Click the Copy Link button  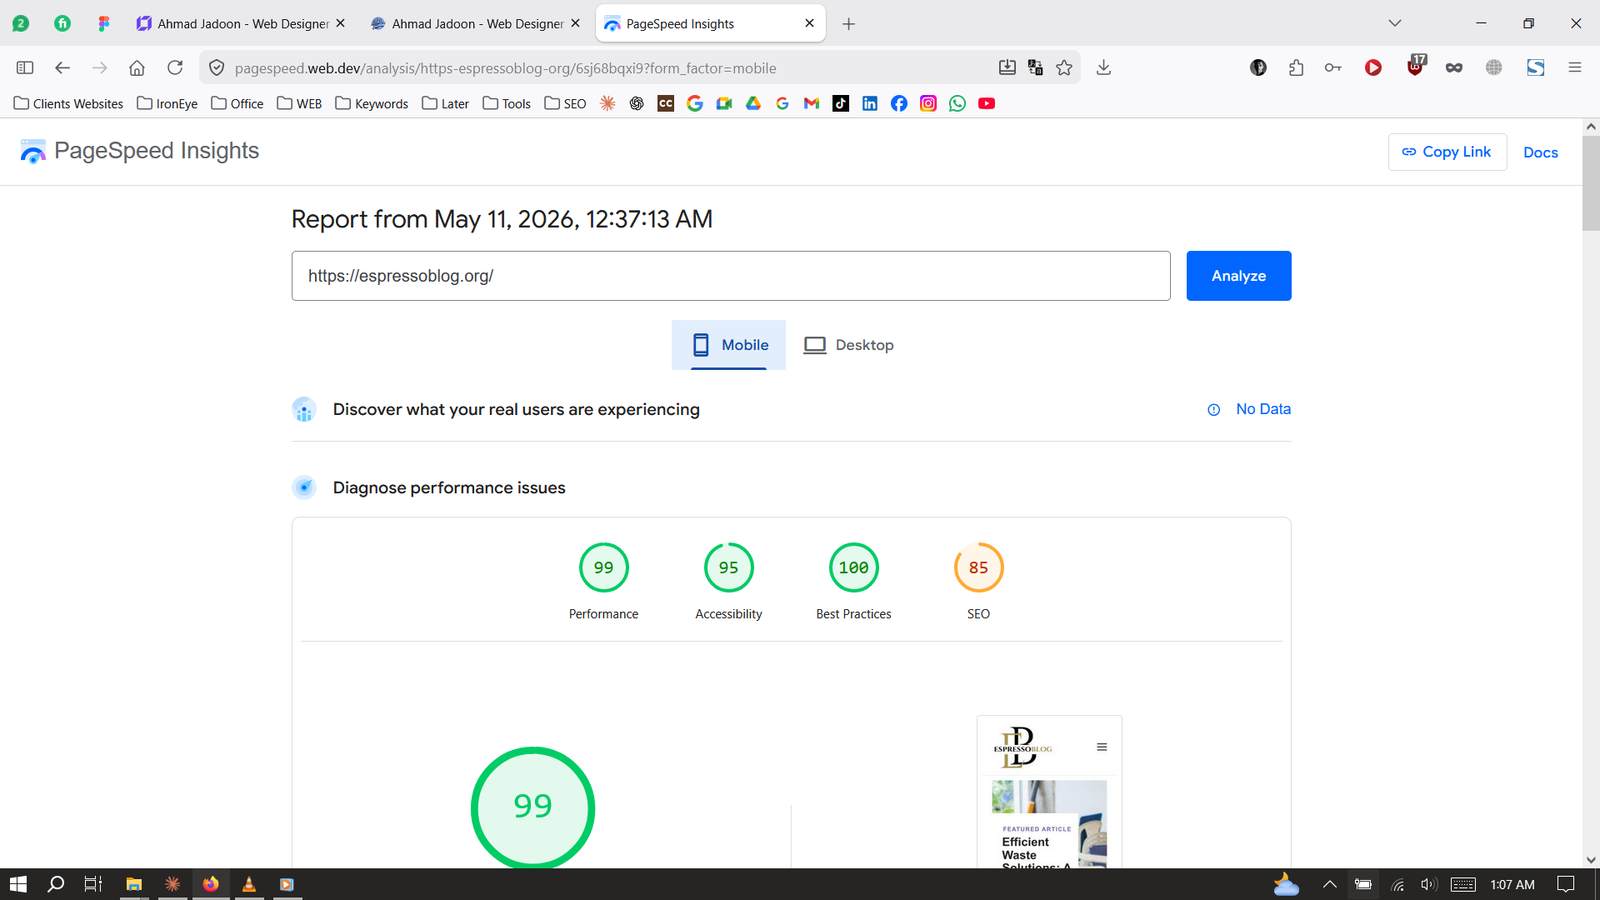pos(1447,152)
